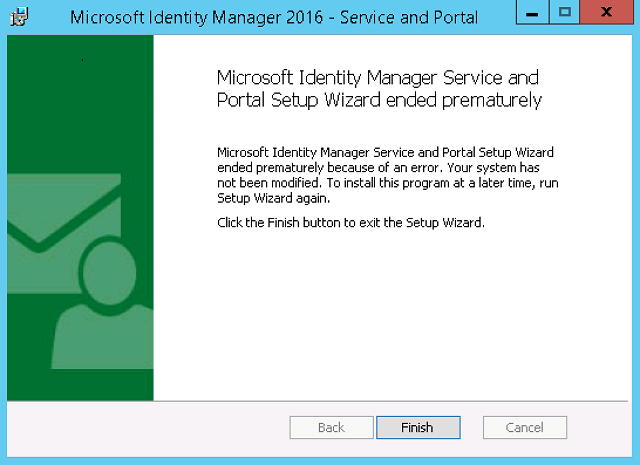Minimize the Setup Wizard window

coord(532,12)
